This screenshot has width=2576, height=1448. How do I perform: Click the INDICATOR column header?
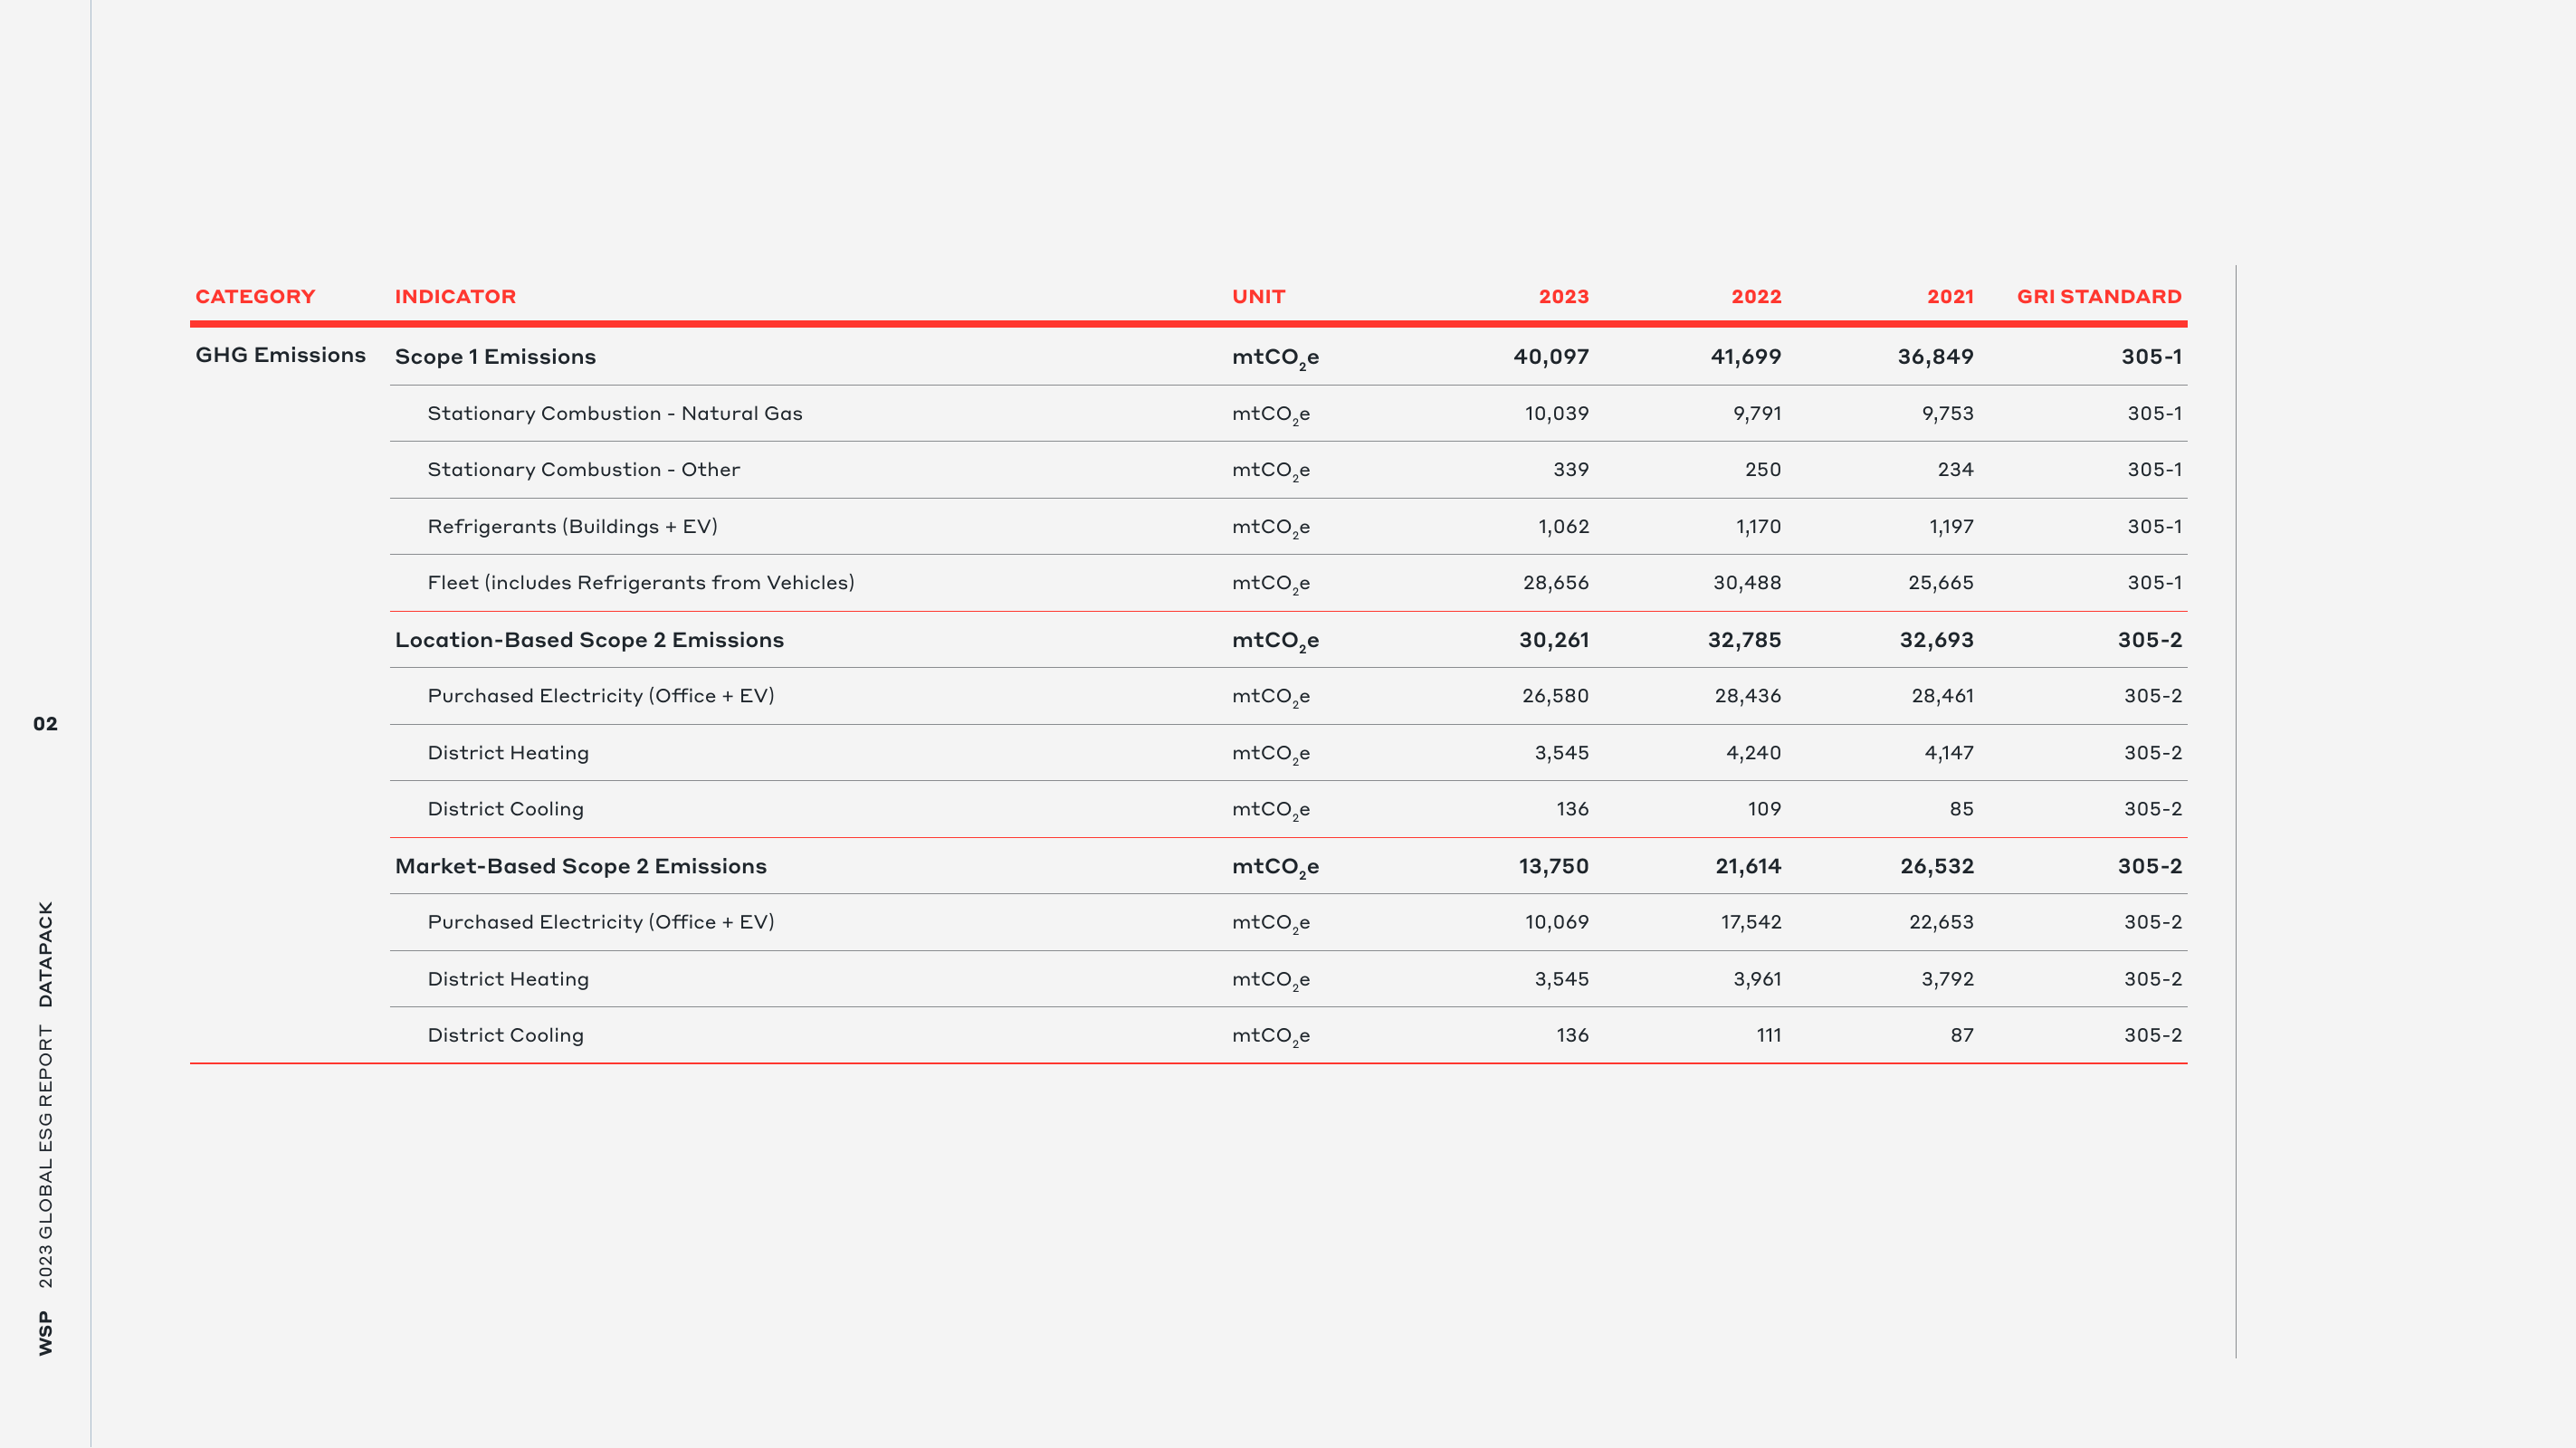[x=455, y=297]
